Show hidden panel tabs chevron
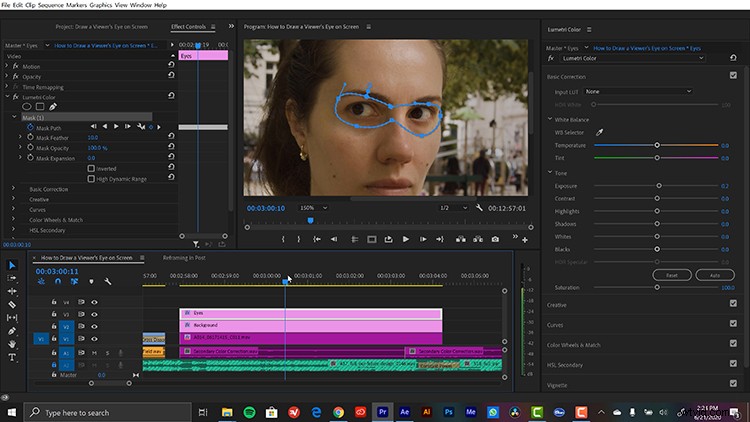Viewport: 750px width, 422px height. tap(231, 26)
